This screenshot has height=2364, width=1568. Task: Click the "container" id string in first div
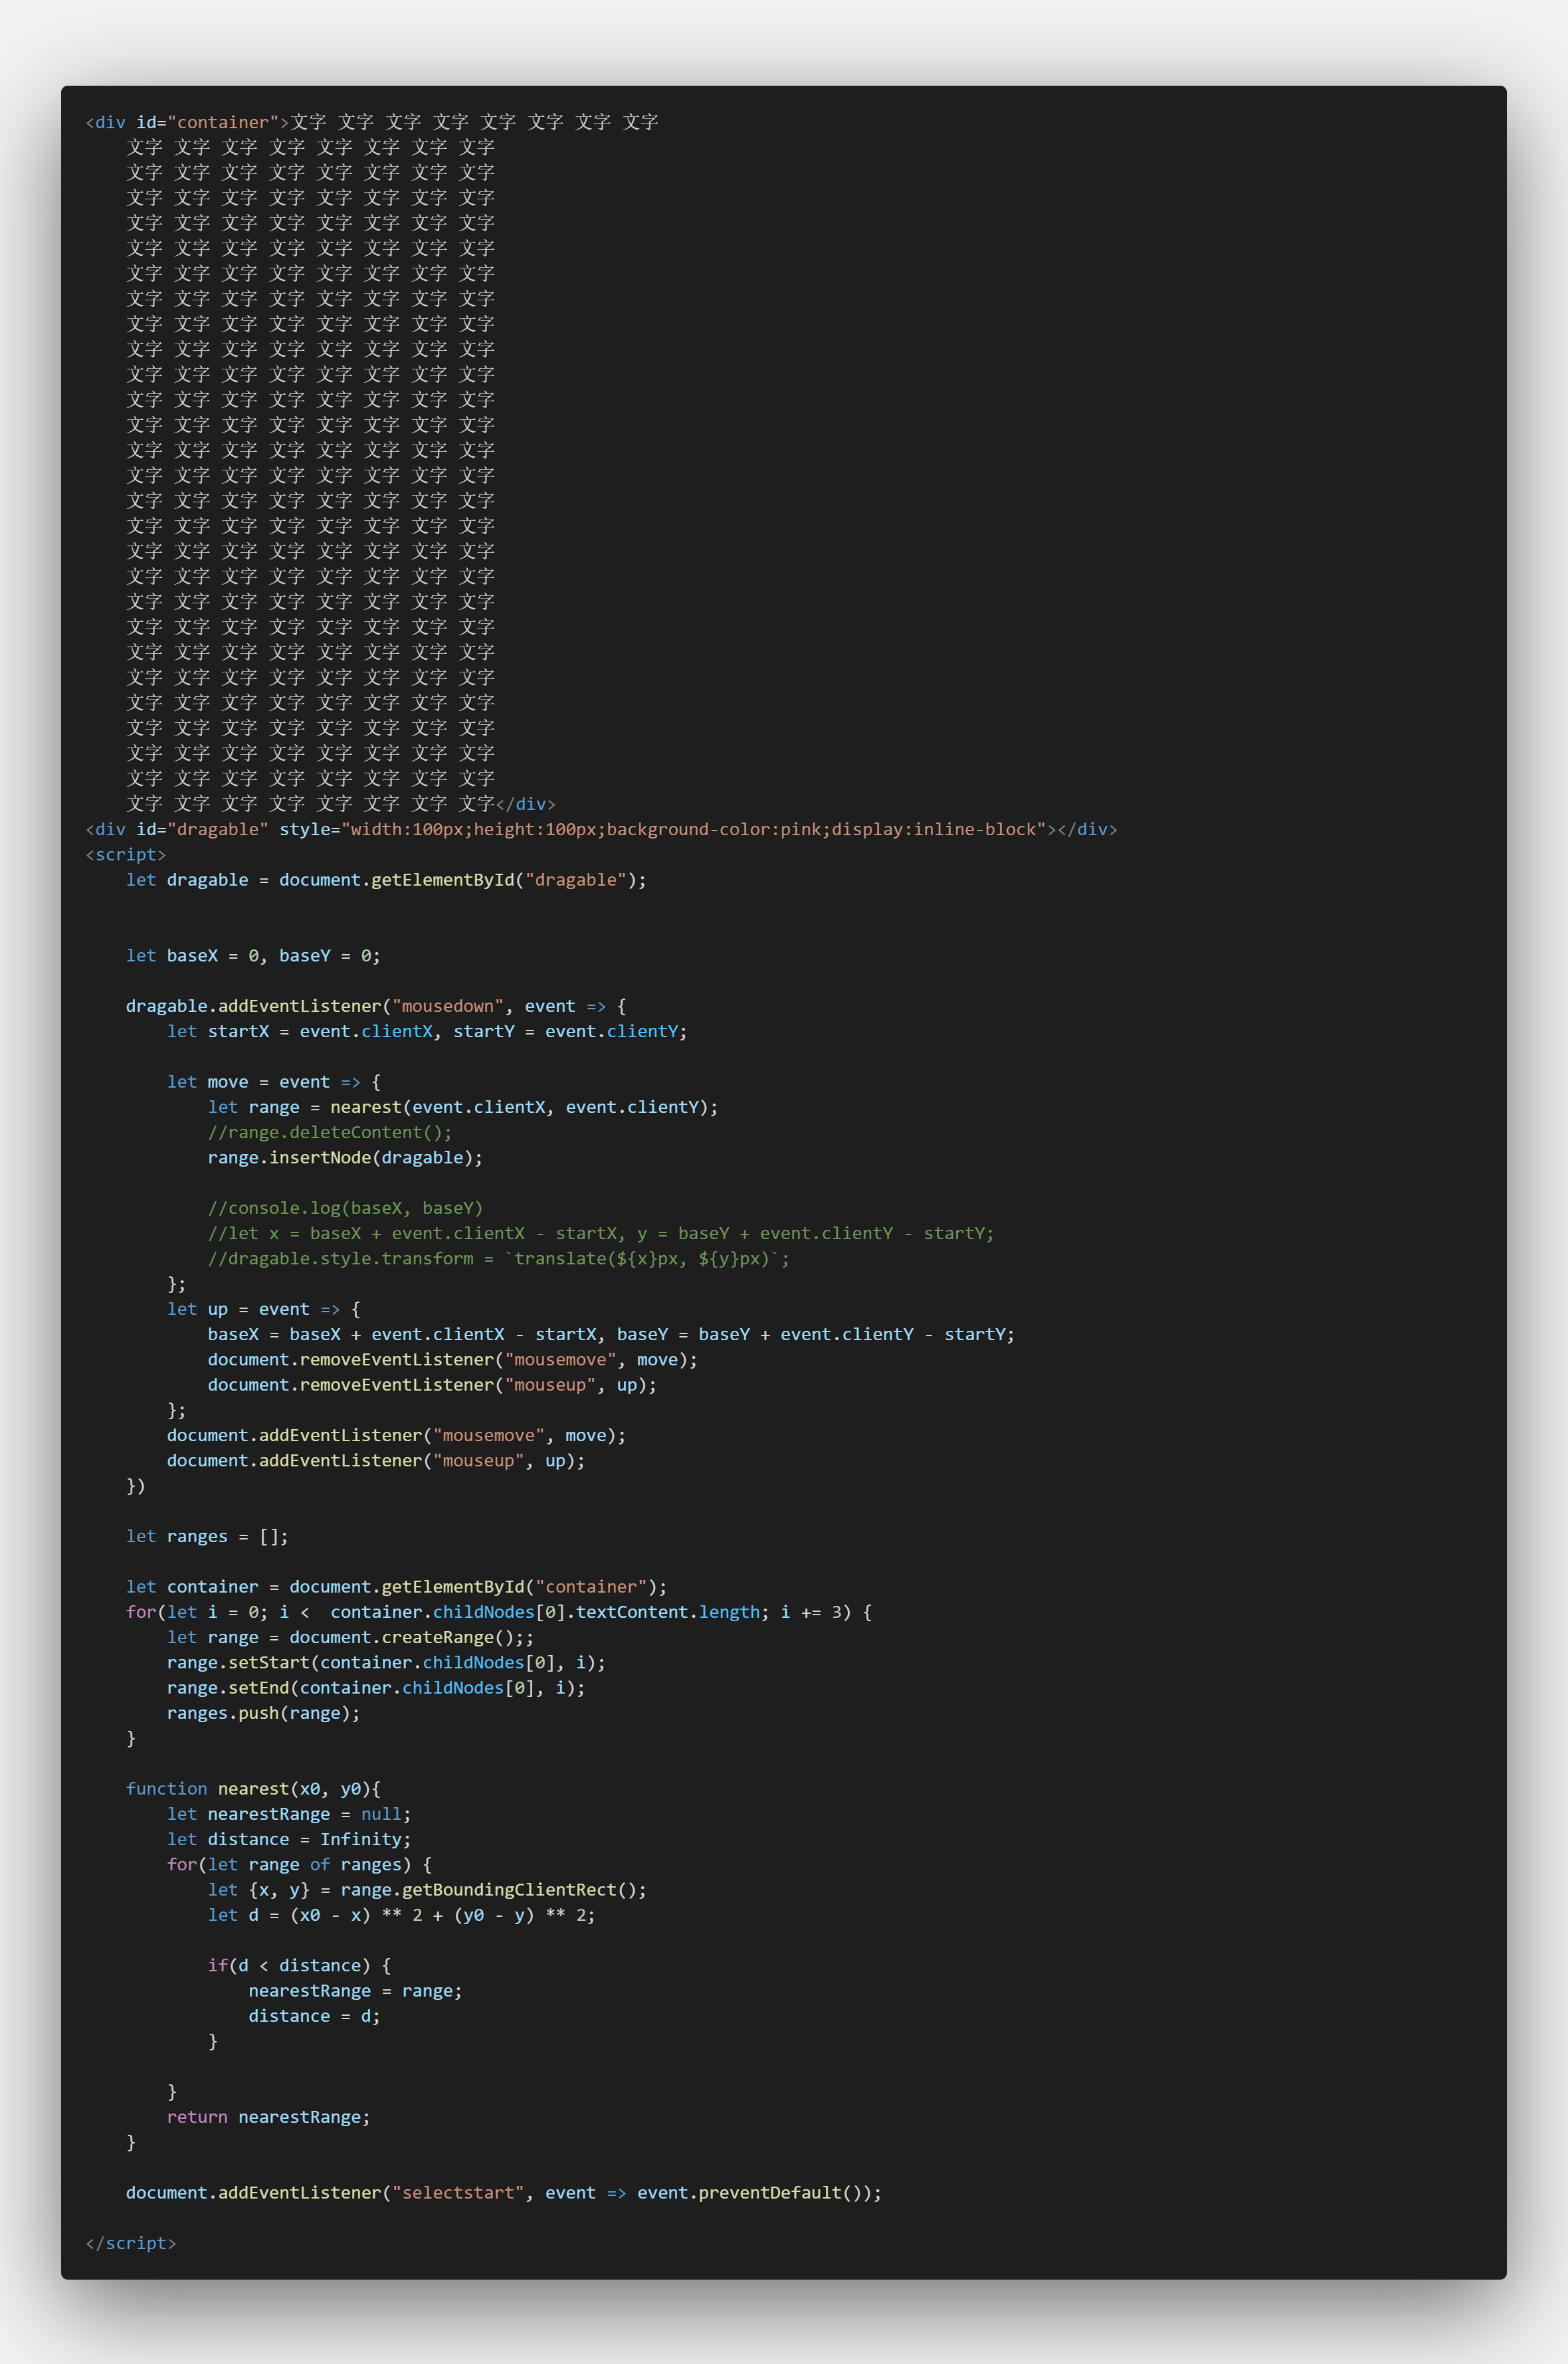tap(222, 122)
